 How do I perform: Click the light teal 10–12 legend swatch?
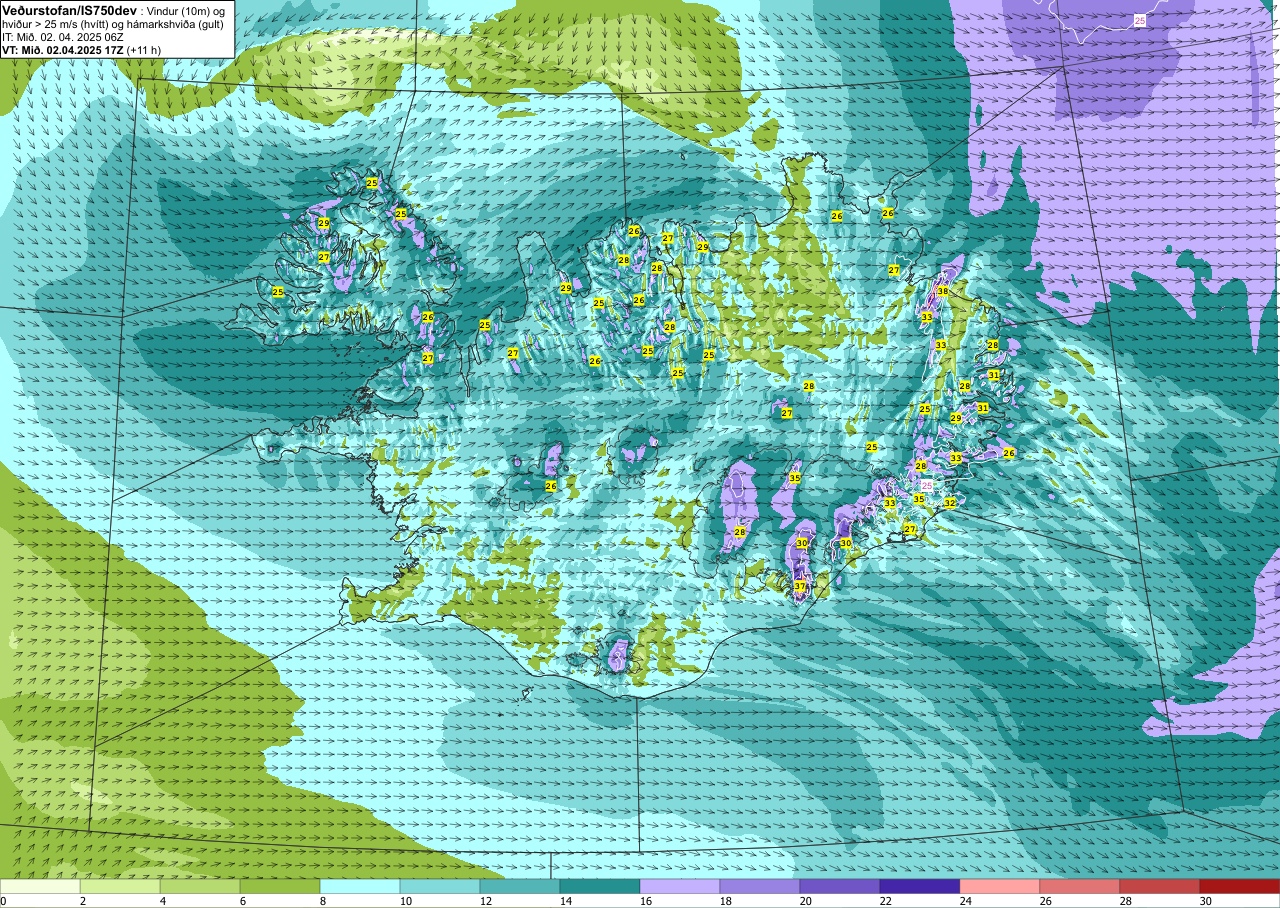pyautogui.click(x=440, y=886)
